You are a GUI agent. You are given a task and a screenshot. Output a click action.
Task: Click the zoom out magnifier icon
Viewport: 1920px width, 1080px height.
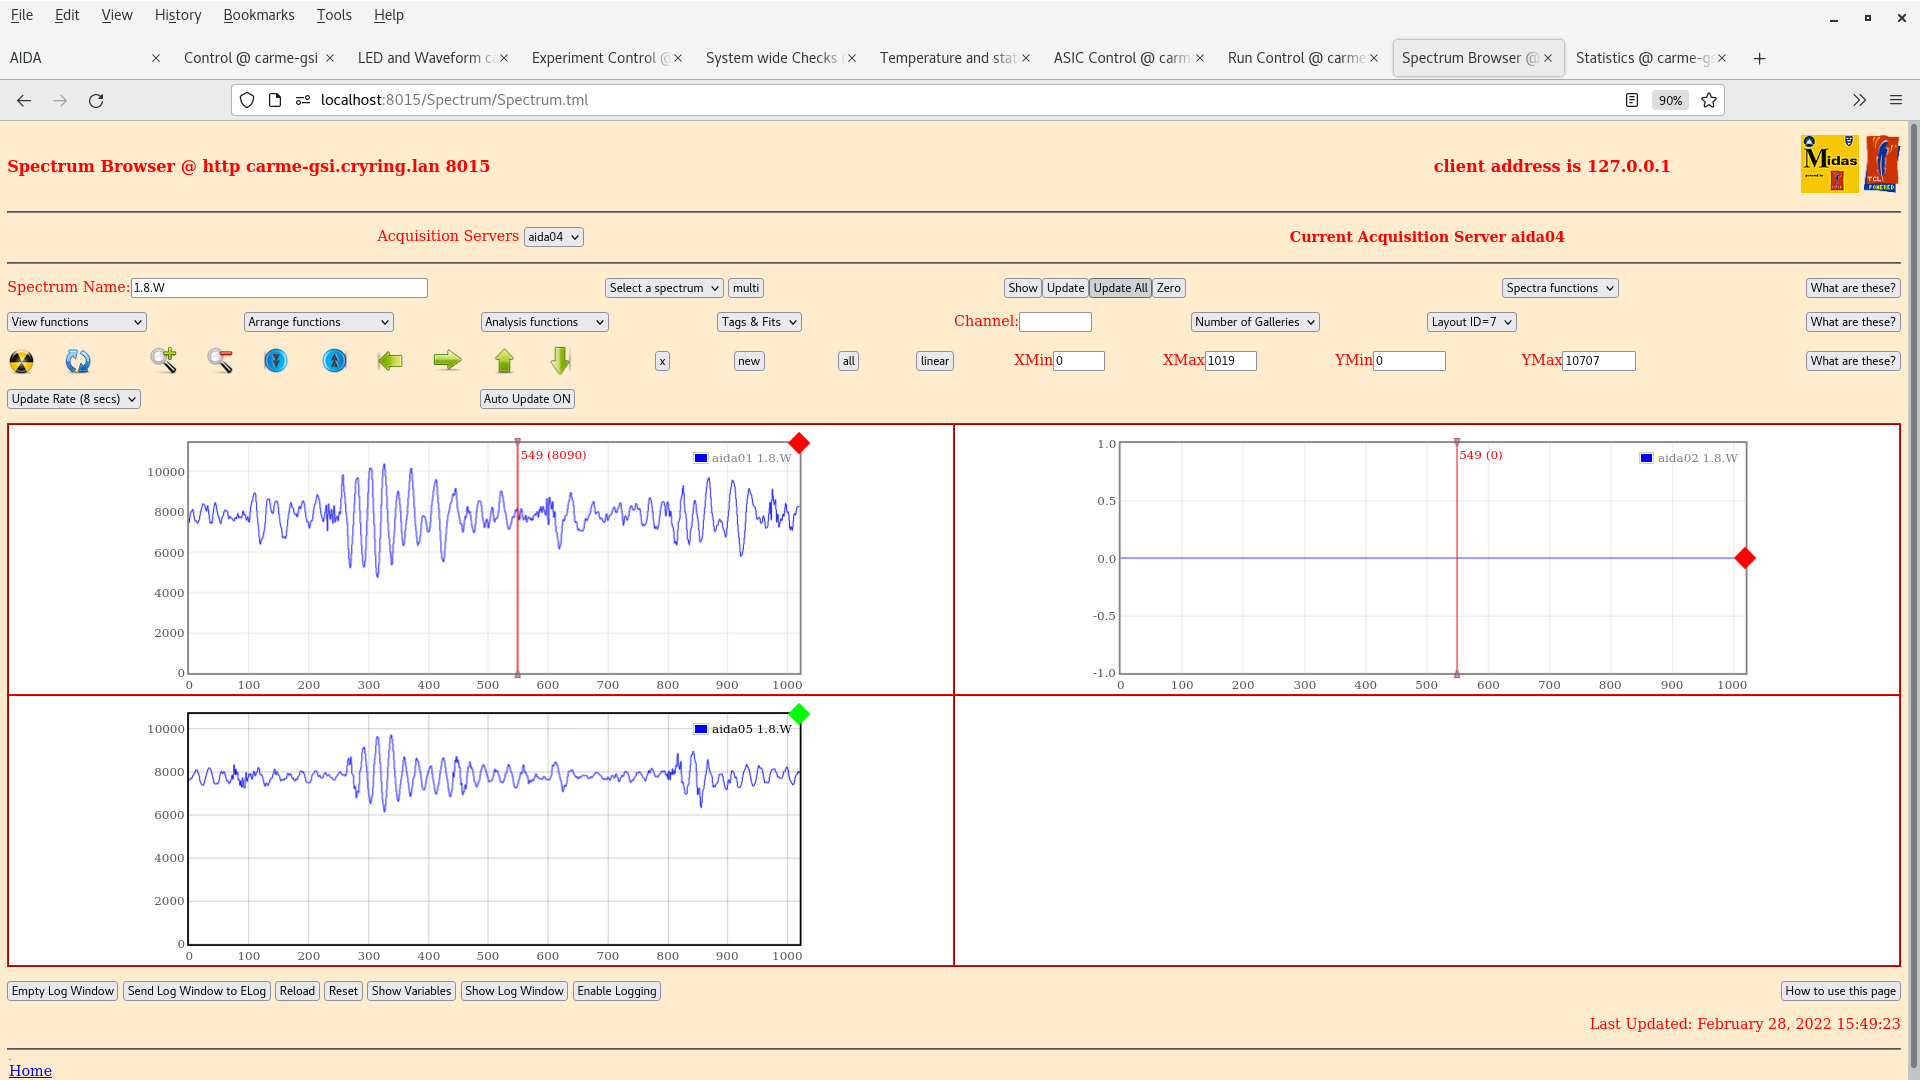coord(220,361)
